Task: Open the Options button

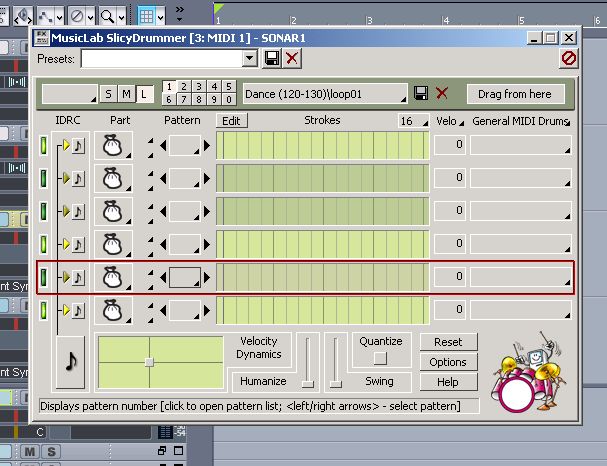Action: click(x=448, y=362)
